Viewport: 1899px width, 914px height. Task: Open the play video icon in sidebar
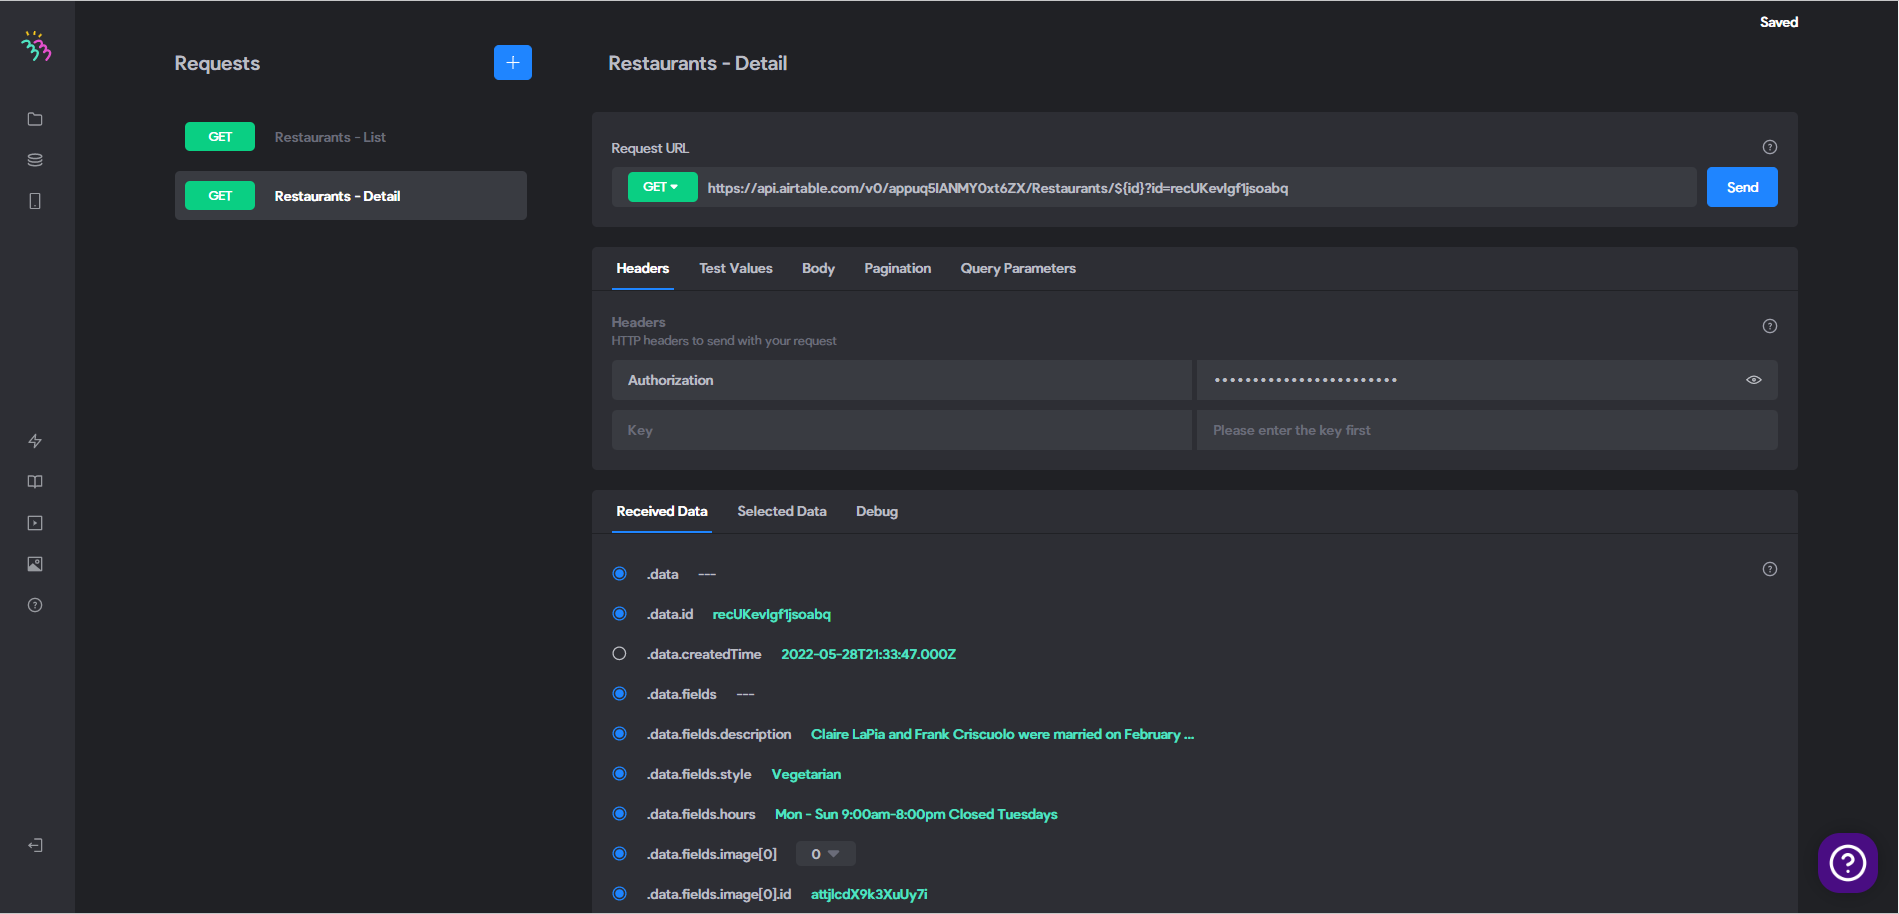35,523
